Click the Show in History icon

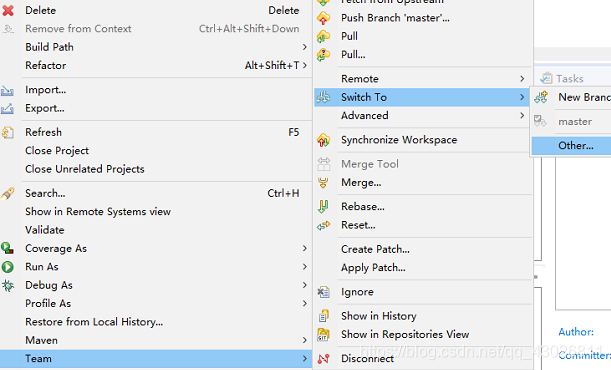point(323,316)
